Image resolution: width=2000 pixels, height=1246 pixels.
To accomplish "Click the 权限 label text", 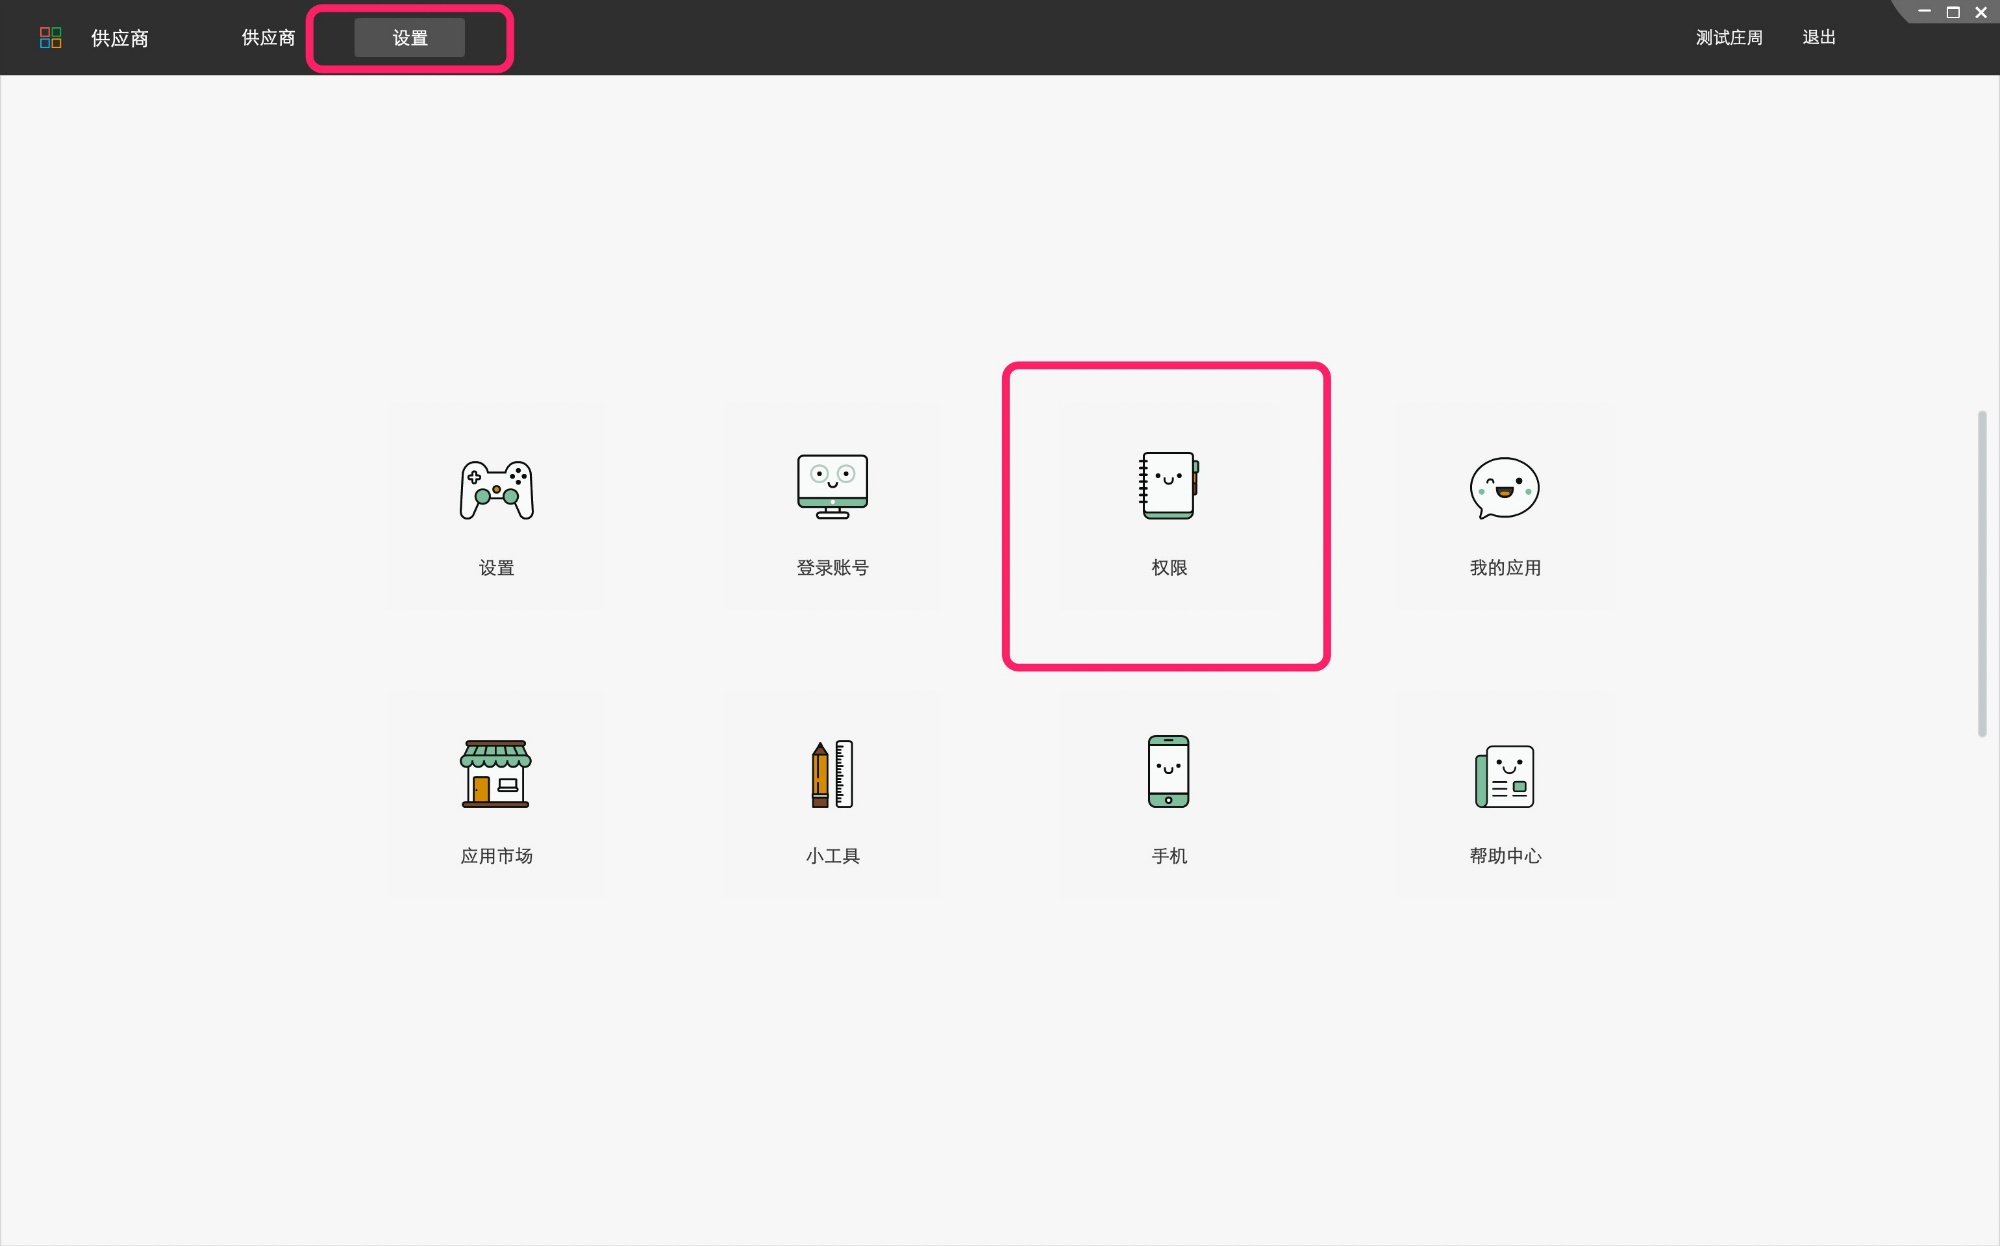I will (1169, 568).
